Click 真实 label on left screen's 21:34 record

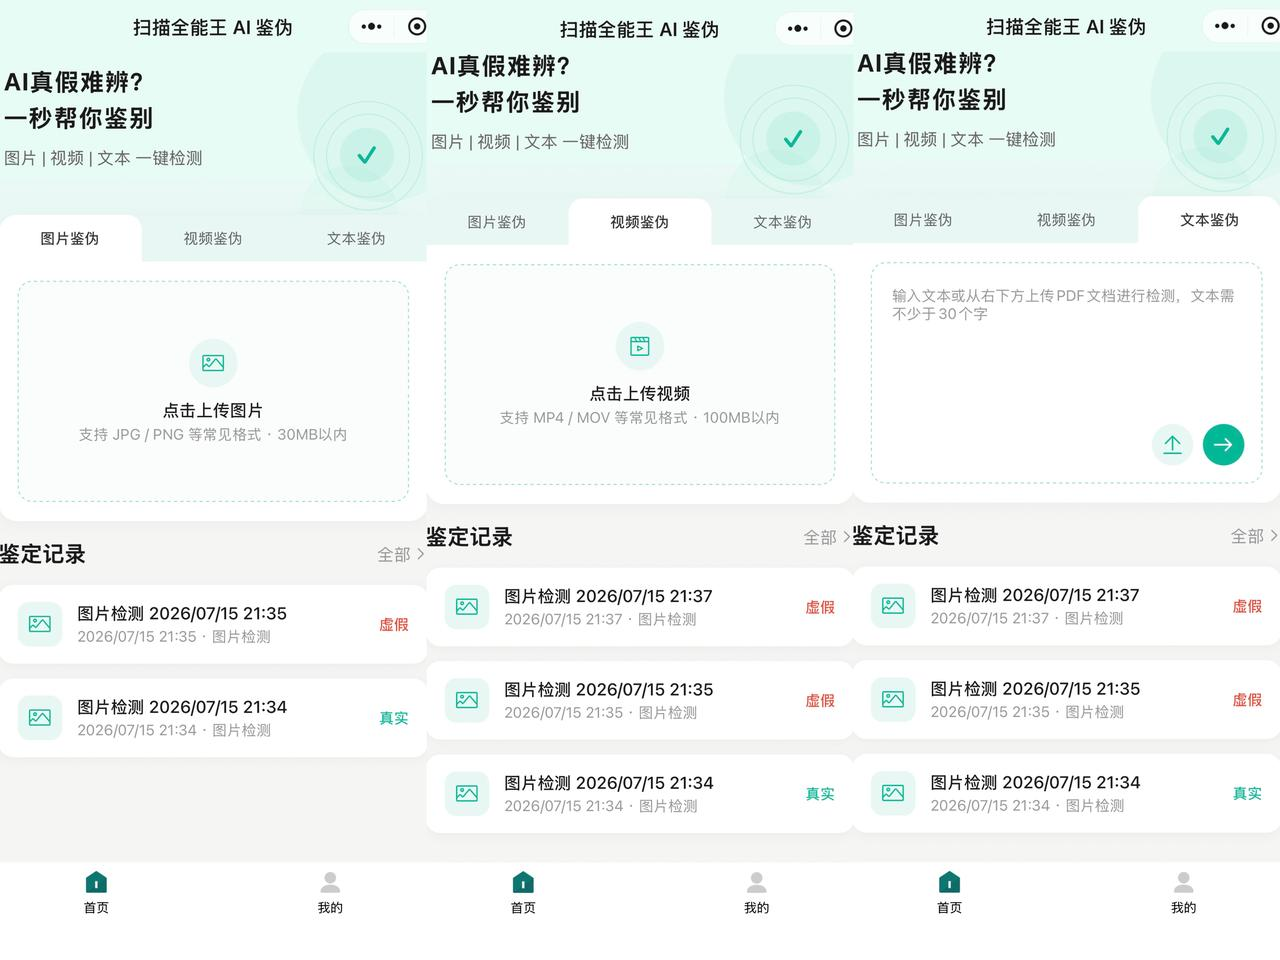click(x=394, y=718)
